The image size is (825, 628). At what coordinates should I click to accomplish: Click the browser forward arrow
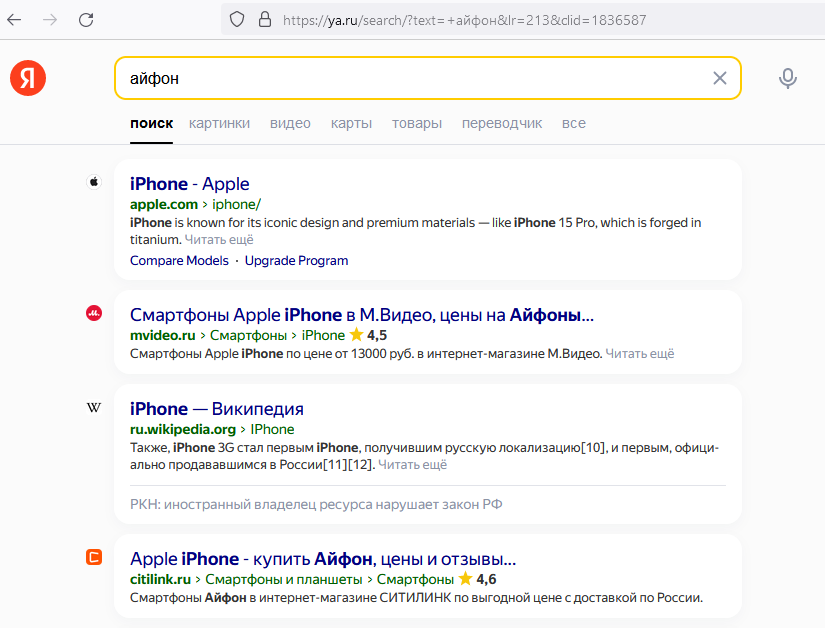point(50,20)
